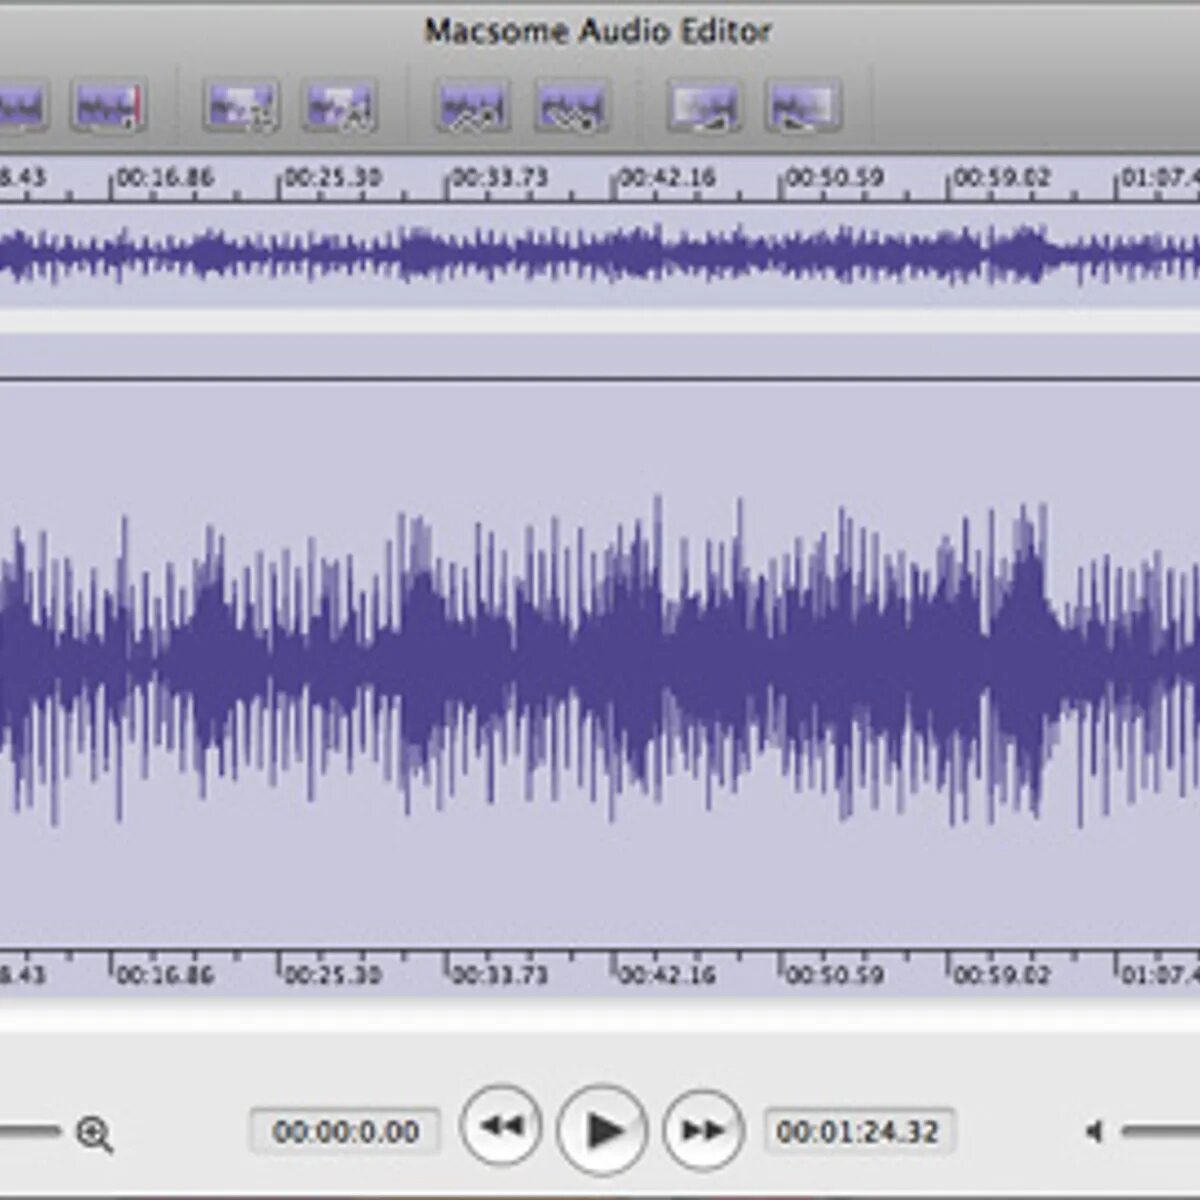Click 00:59.02 on ruler below main waveform

[x=1002, y=974]
